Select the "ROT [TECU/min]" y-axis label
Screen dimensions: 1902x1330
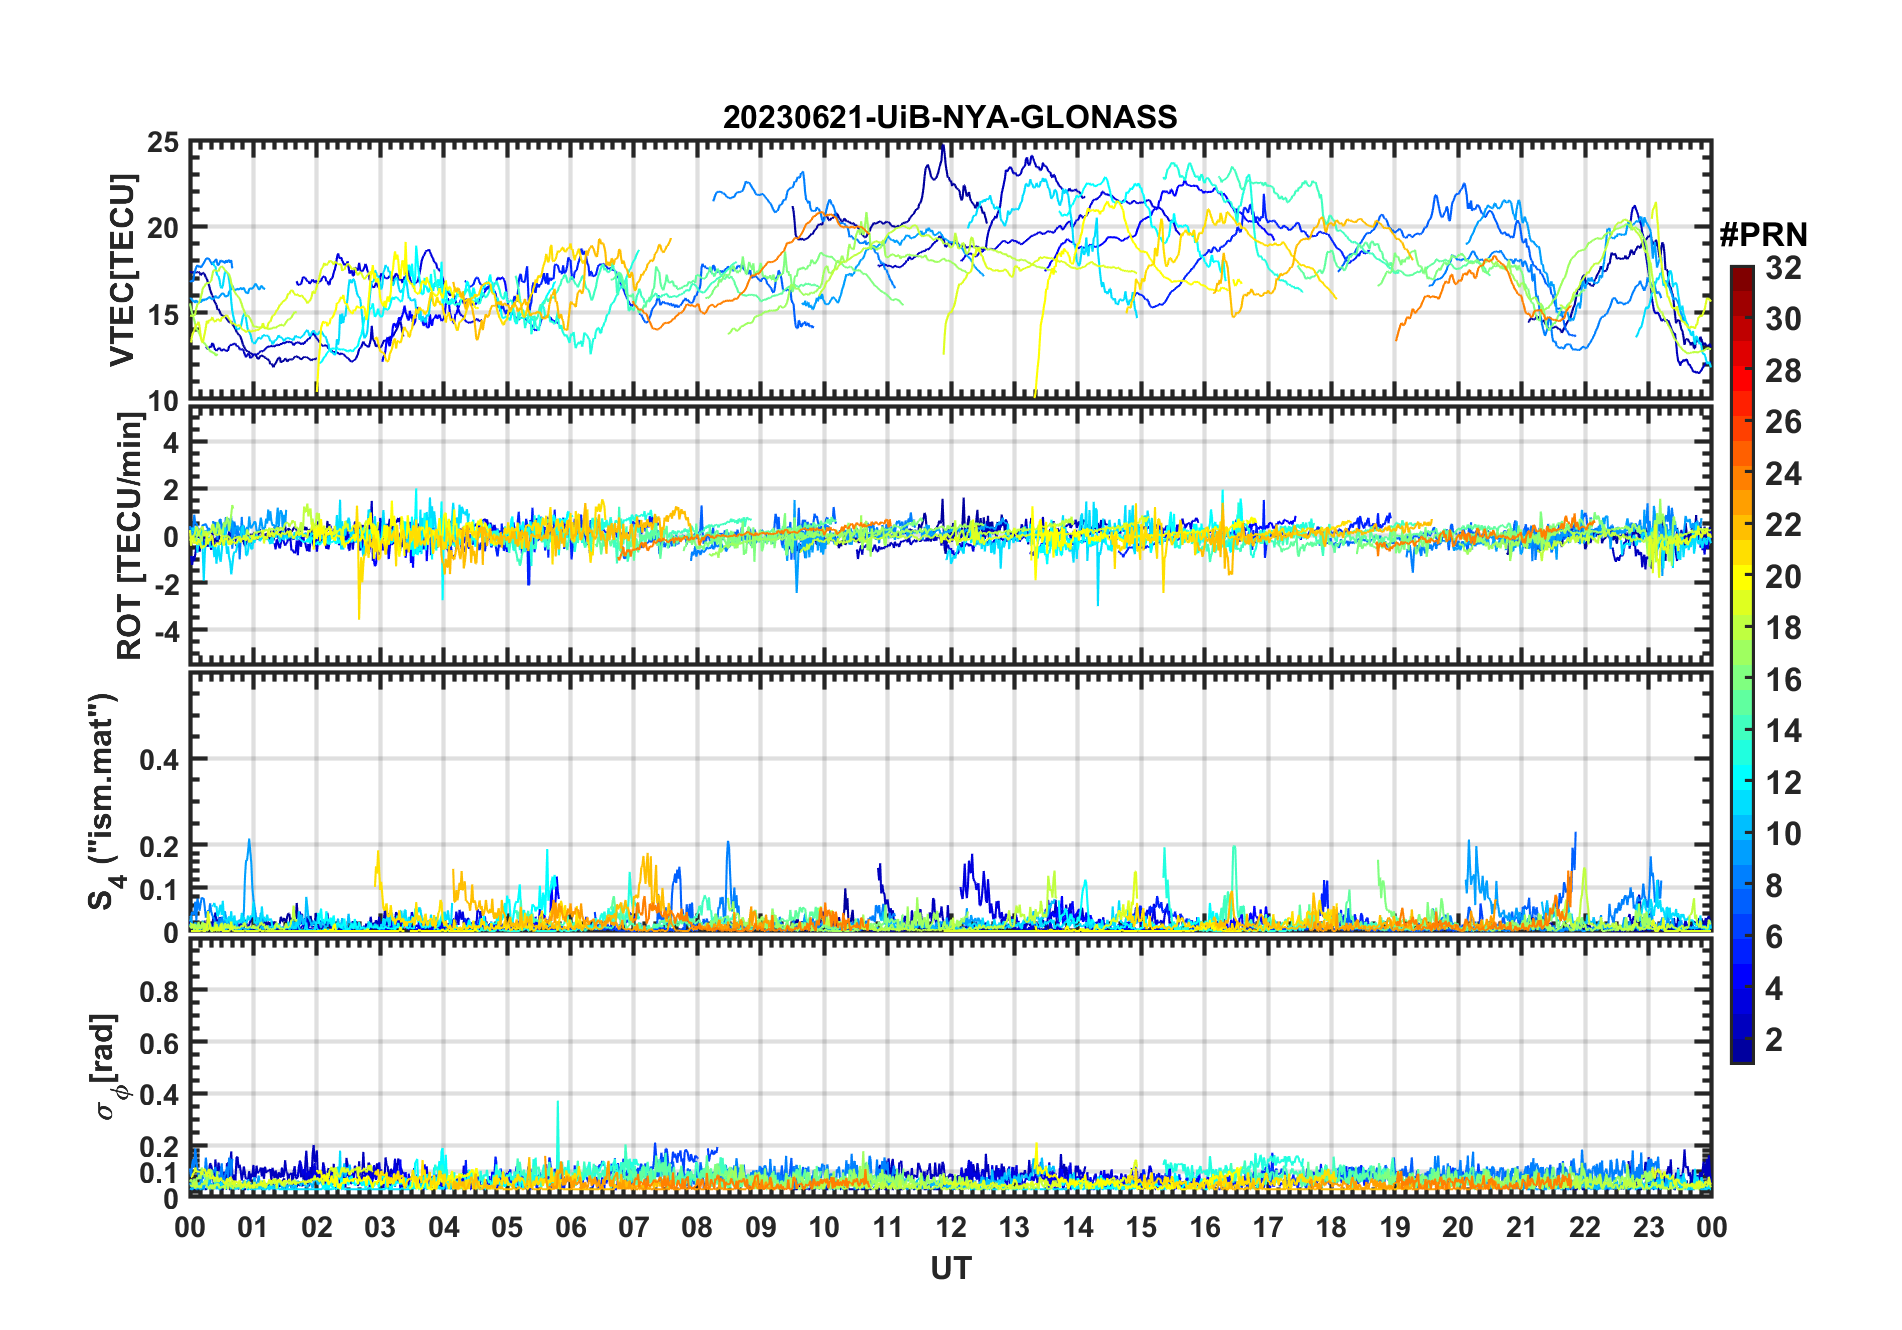(131, 536)
